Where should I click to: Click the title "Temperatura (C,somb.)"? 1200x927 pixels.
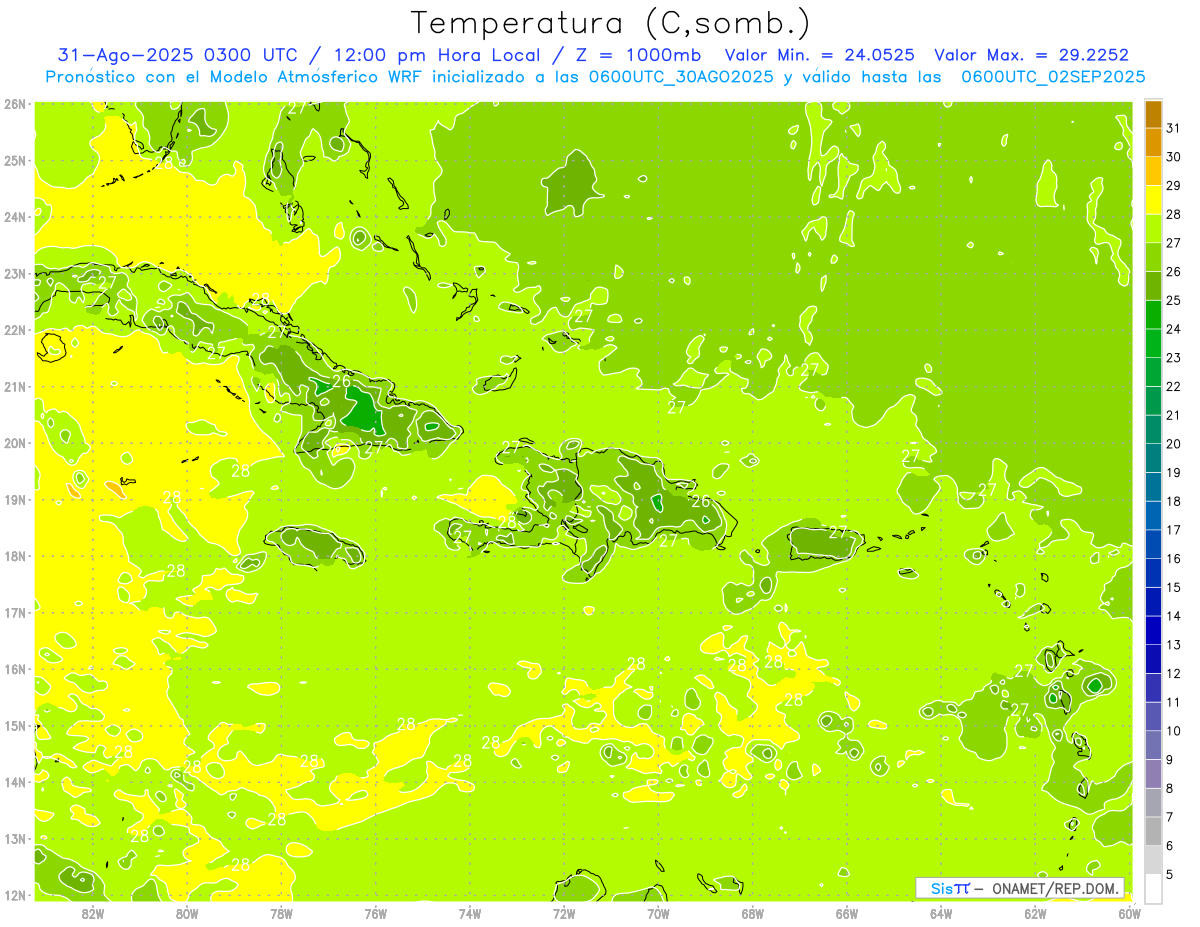coord(610,23)
